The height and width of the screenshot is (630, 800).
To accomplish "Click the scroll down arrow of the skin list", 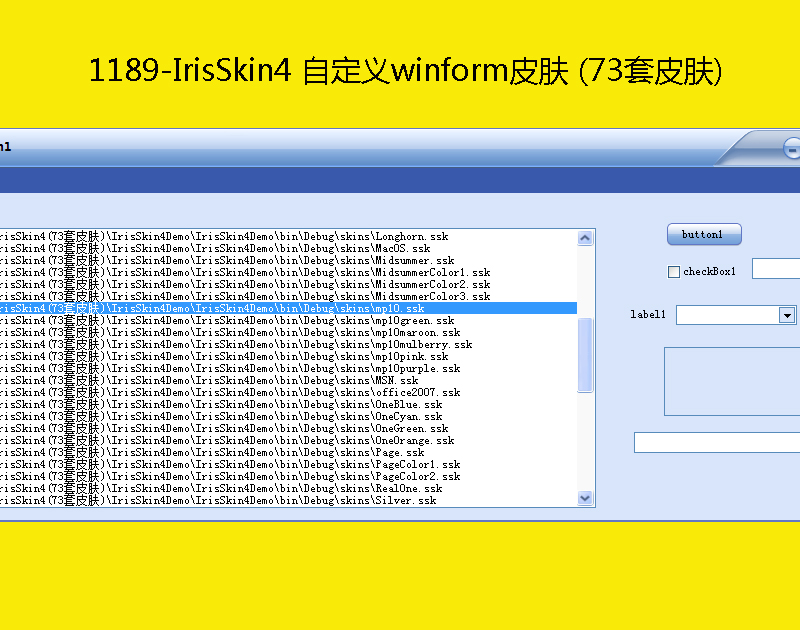I will 585,498.
